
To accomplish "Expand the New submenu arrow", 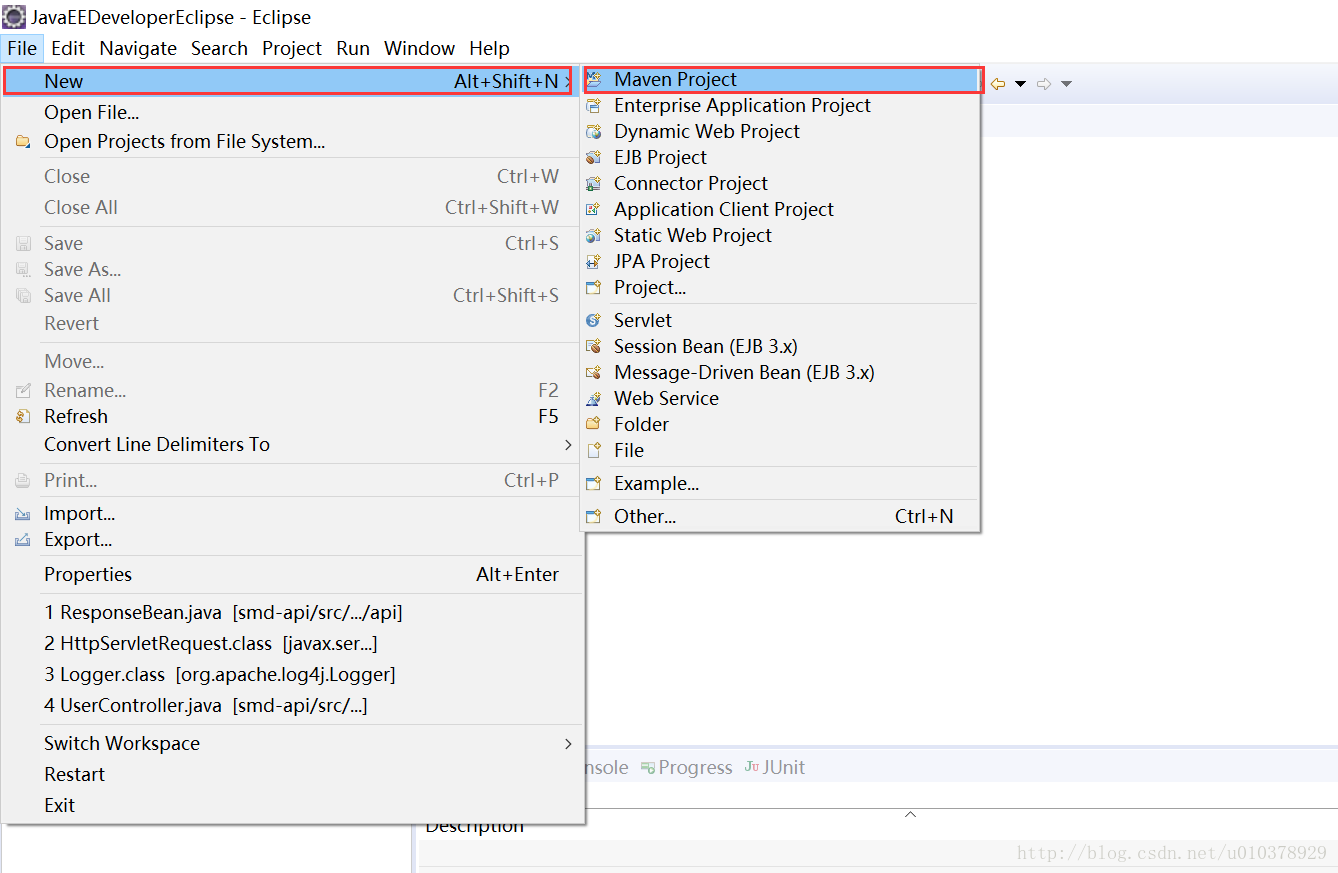I will tap(567, 82).
